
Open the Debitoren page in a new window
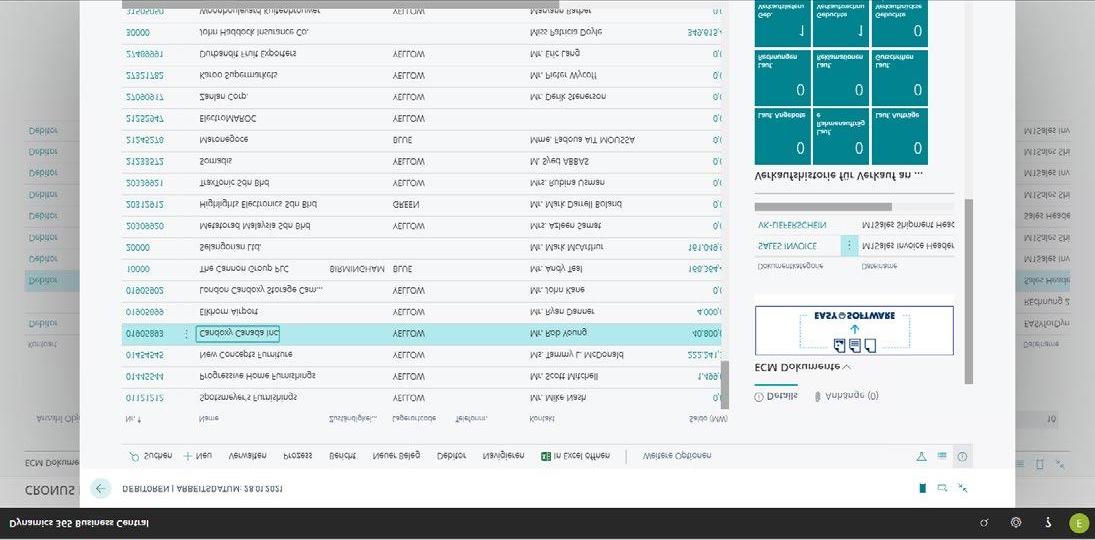[942, 488]
